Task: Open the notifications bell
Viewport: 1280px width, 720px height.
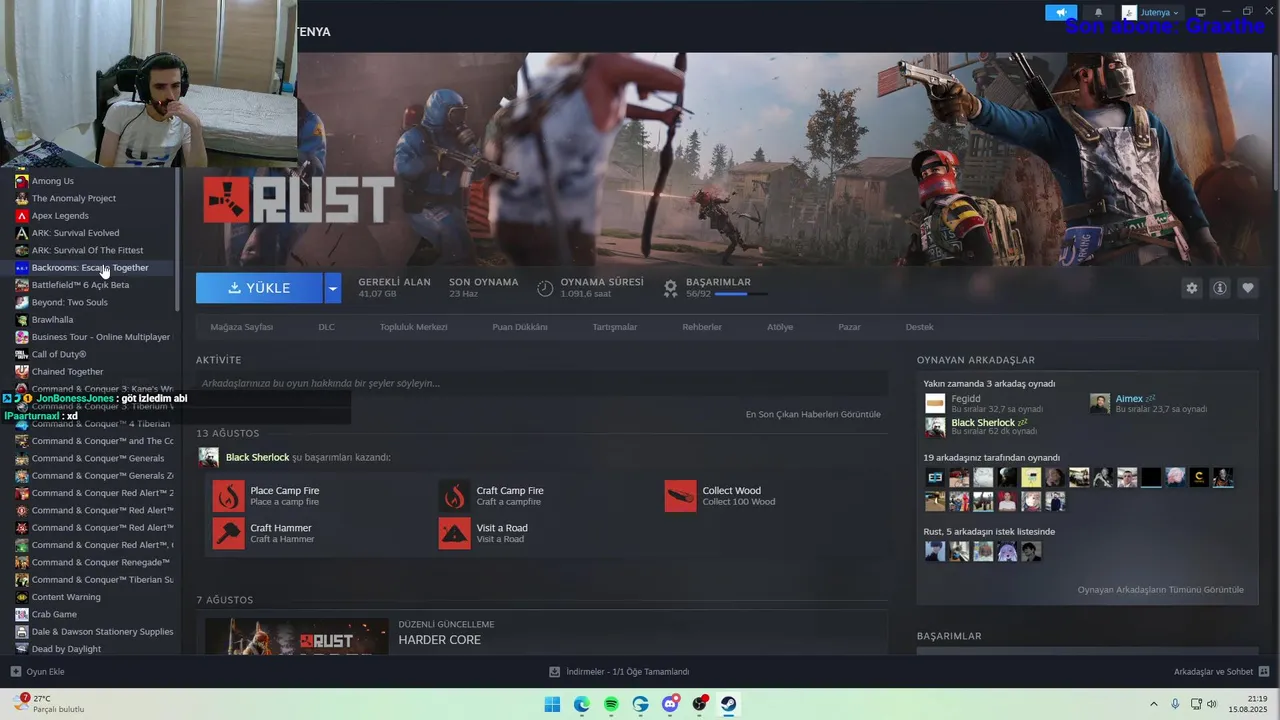Action: [1098, 13]
